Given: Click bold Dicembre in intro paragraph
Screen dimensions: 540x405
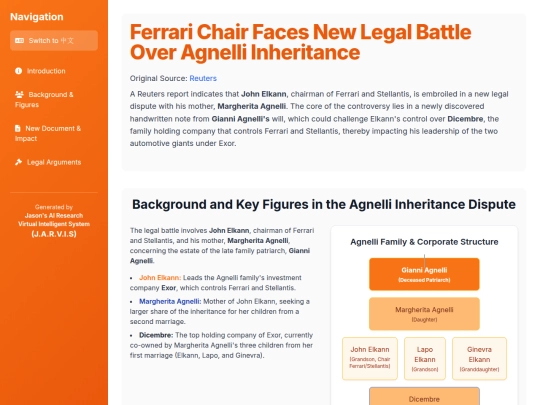Looking at the screenshot, I should pyautogui.click(x=465, y=119).
